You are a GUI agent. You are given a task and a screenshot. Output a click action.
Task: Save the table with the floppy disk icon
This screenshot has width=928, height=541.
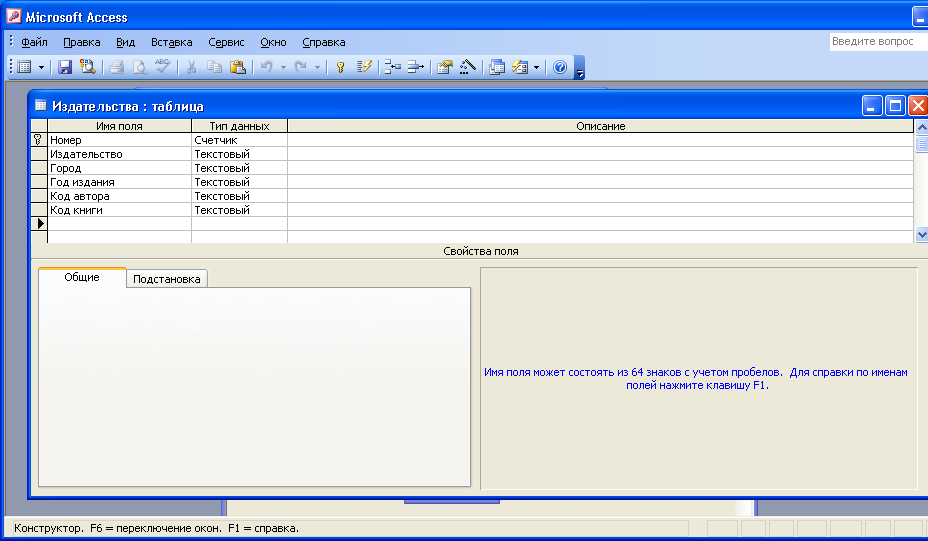pyautogui.click(x=65, y=67)
